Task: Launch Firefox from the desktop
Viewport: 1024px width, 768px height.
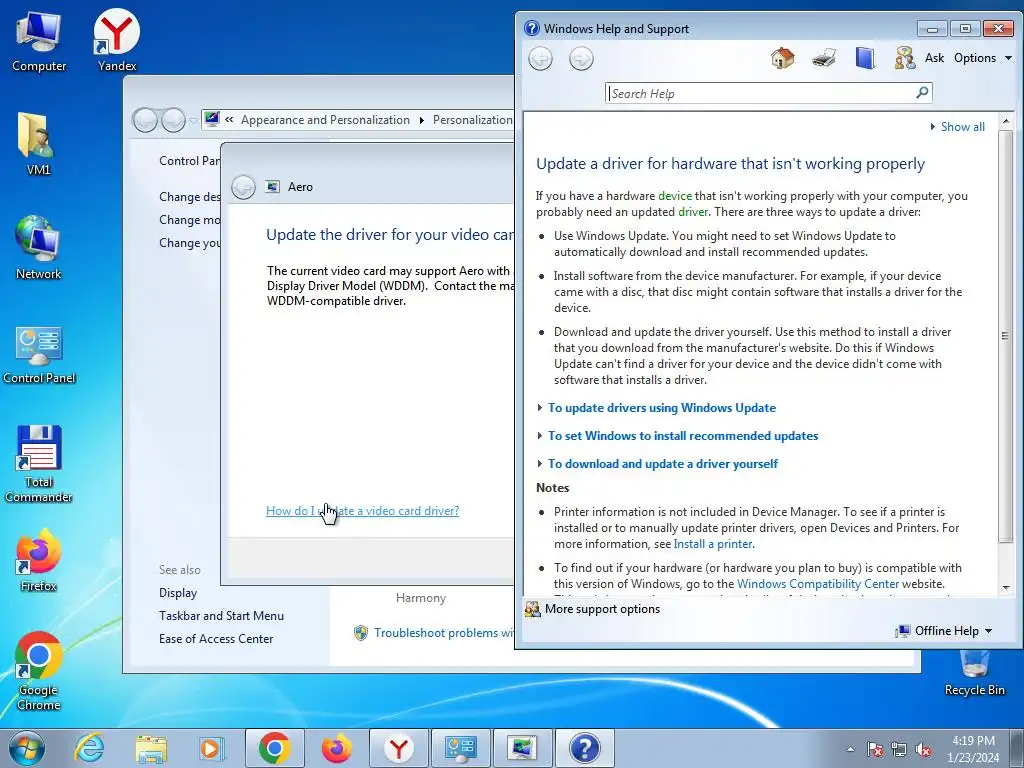Action: pyautogui.click(x=39, y=560)
